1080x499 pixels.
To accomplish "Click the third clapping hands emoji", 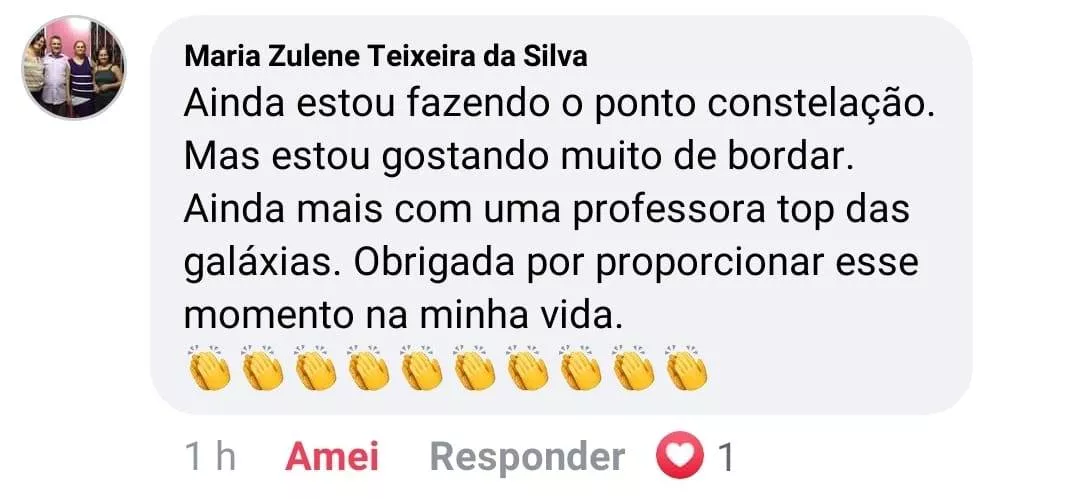I will pos(315,367).
